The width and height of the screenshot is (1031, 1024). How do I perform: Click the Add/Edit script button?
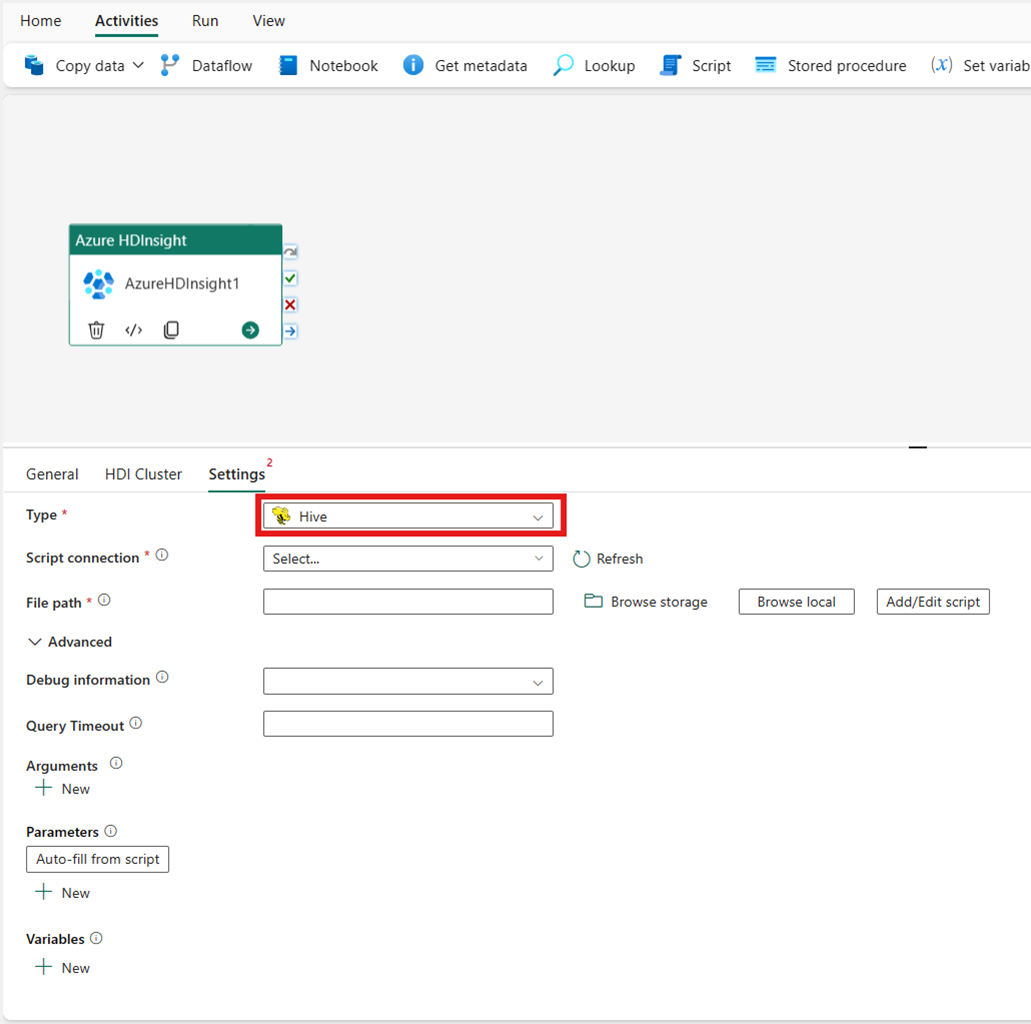[933, 602]
